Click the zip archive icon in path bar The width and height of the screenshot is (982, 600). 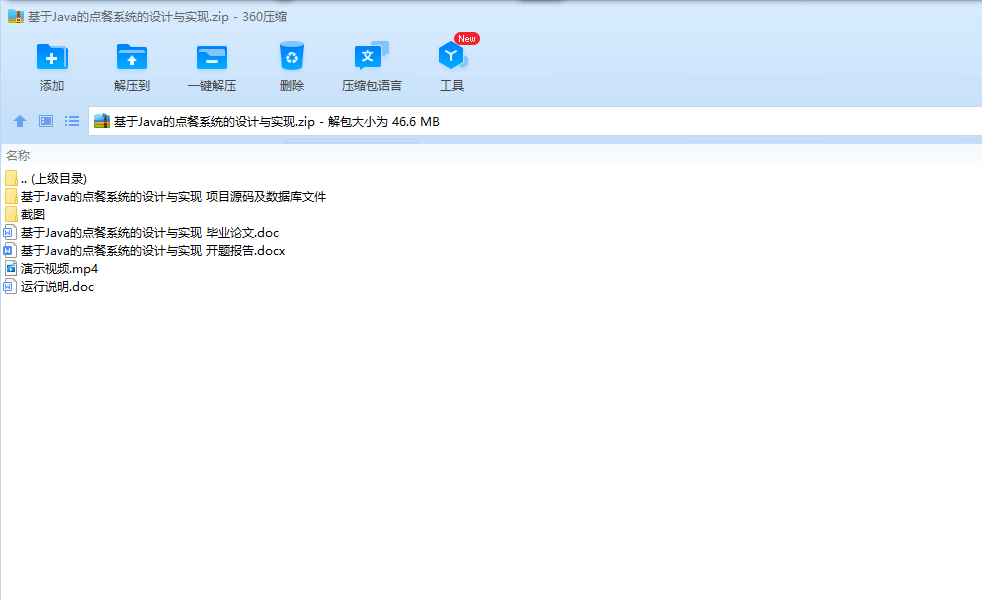click(102, 122)
